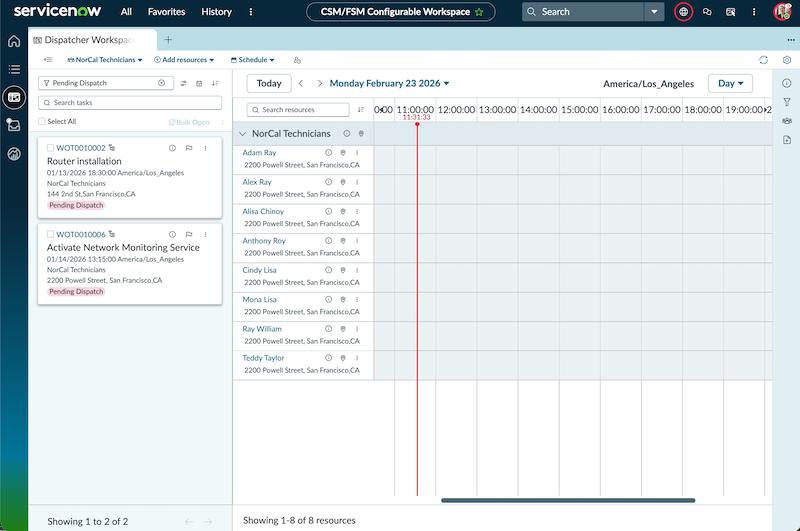Open the List icon in left sidebar
This screenshot has width=800, height=531.
pos(14,69)
